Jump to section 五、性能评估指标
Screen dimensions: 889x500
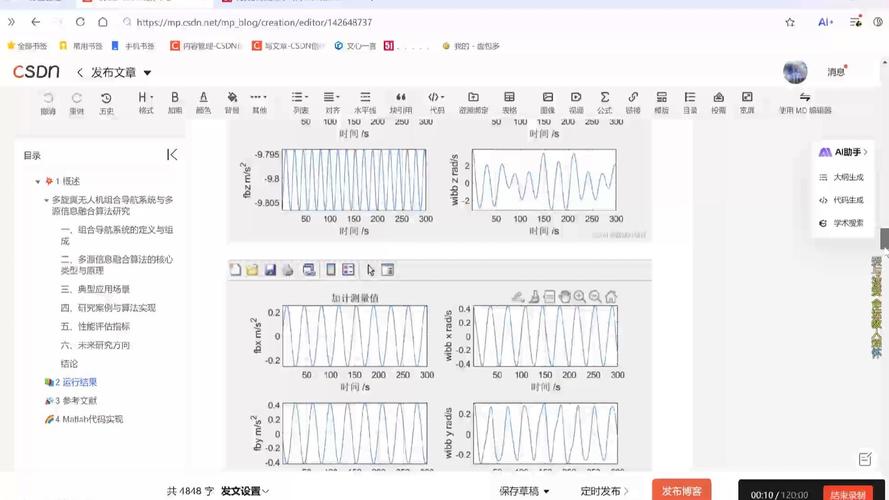[x=95, y=327]
